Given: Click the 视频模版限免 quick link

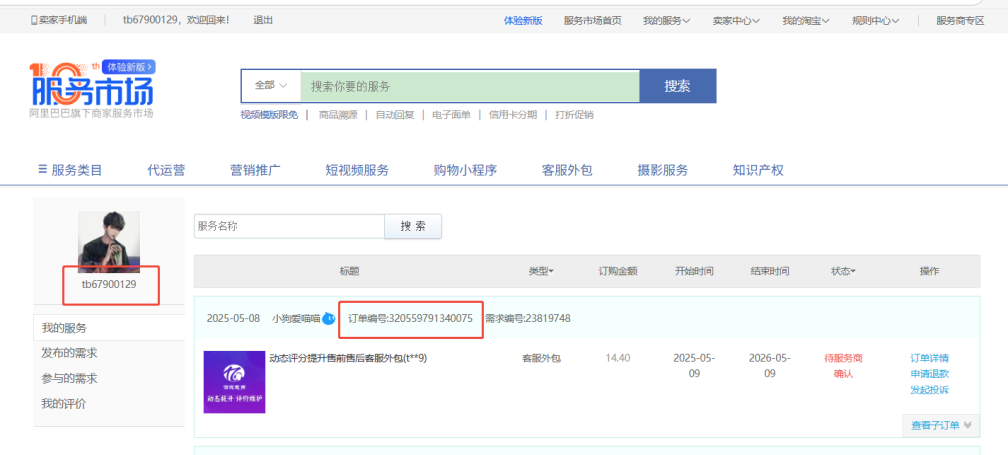Looking at the screenshot, I should coord(269,115).
